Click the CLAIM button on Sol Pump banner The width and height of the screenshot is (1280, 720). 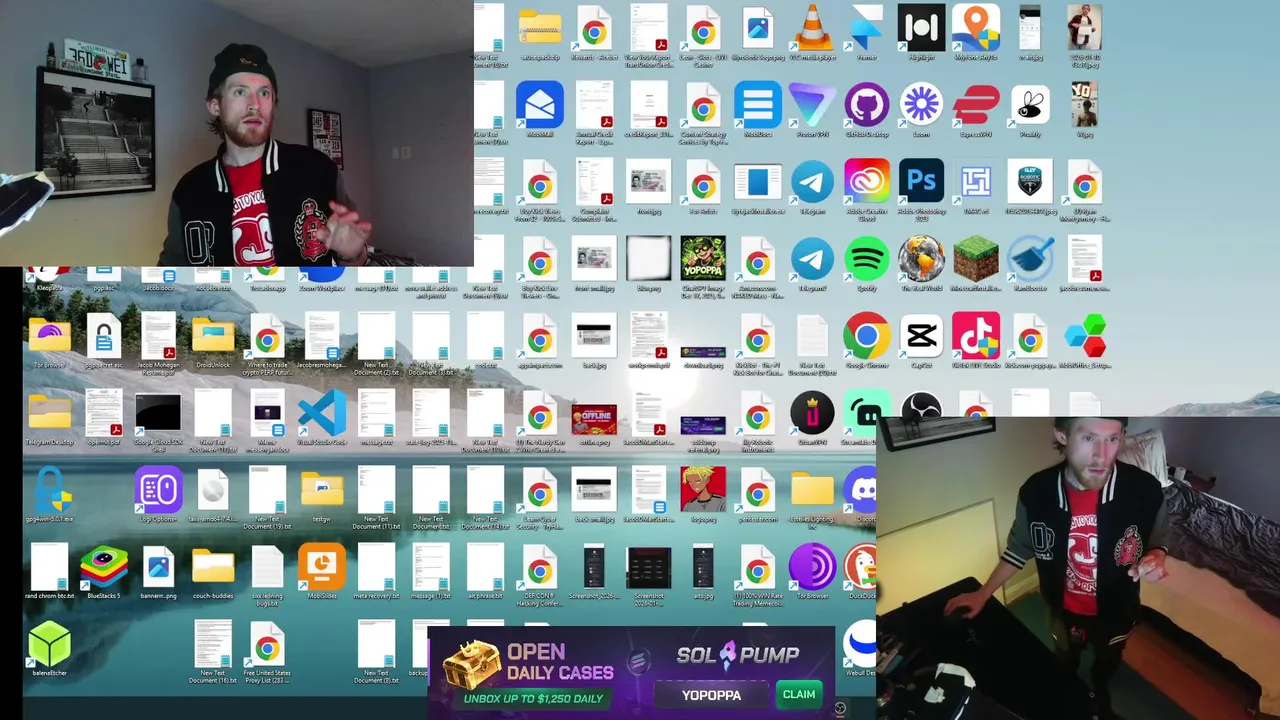pos(799,694)
